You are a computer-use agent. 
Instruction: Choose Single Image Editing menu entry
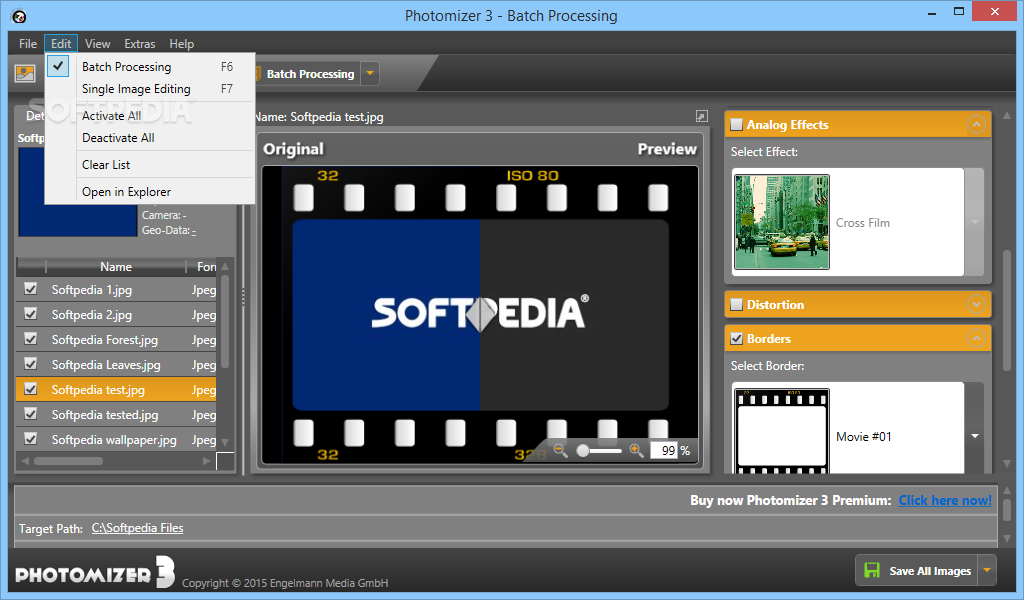coord(150,89)
